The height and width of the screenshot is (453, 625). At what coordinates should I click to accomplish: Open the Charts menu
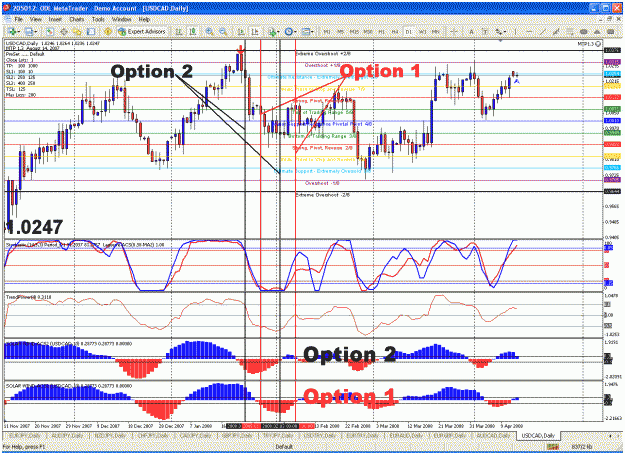(77, 19)
